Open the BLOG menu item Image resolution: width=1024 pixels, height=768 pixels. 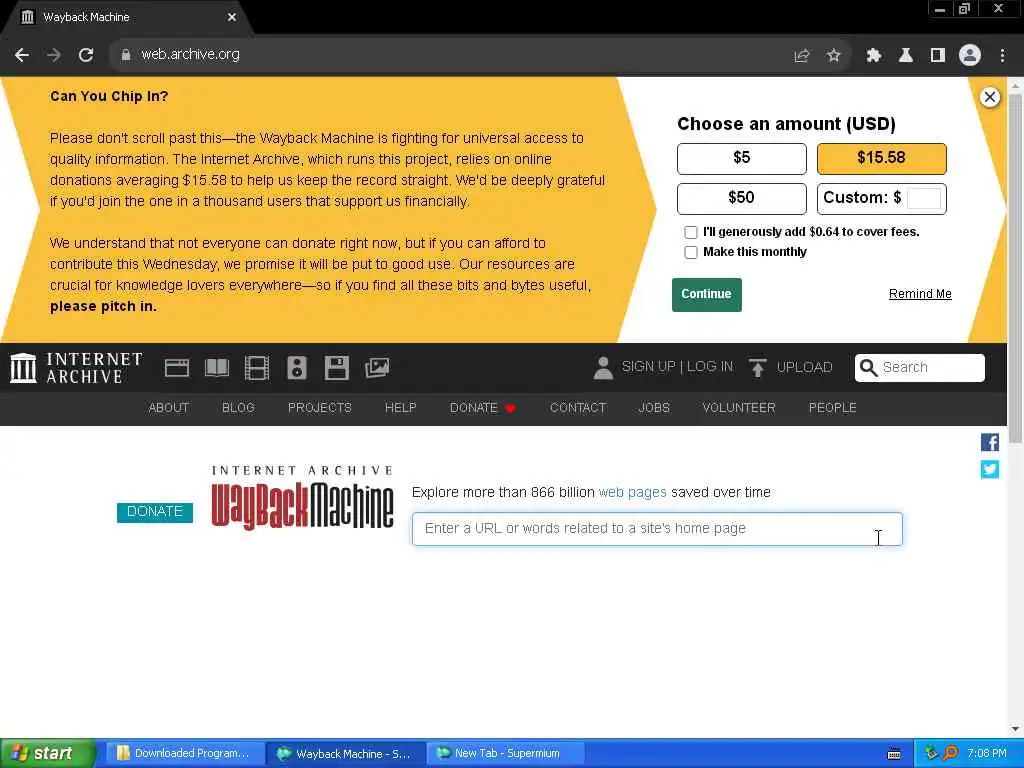(x=238, y=408)
